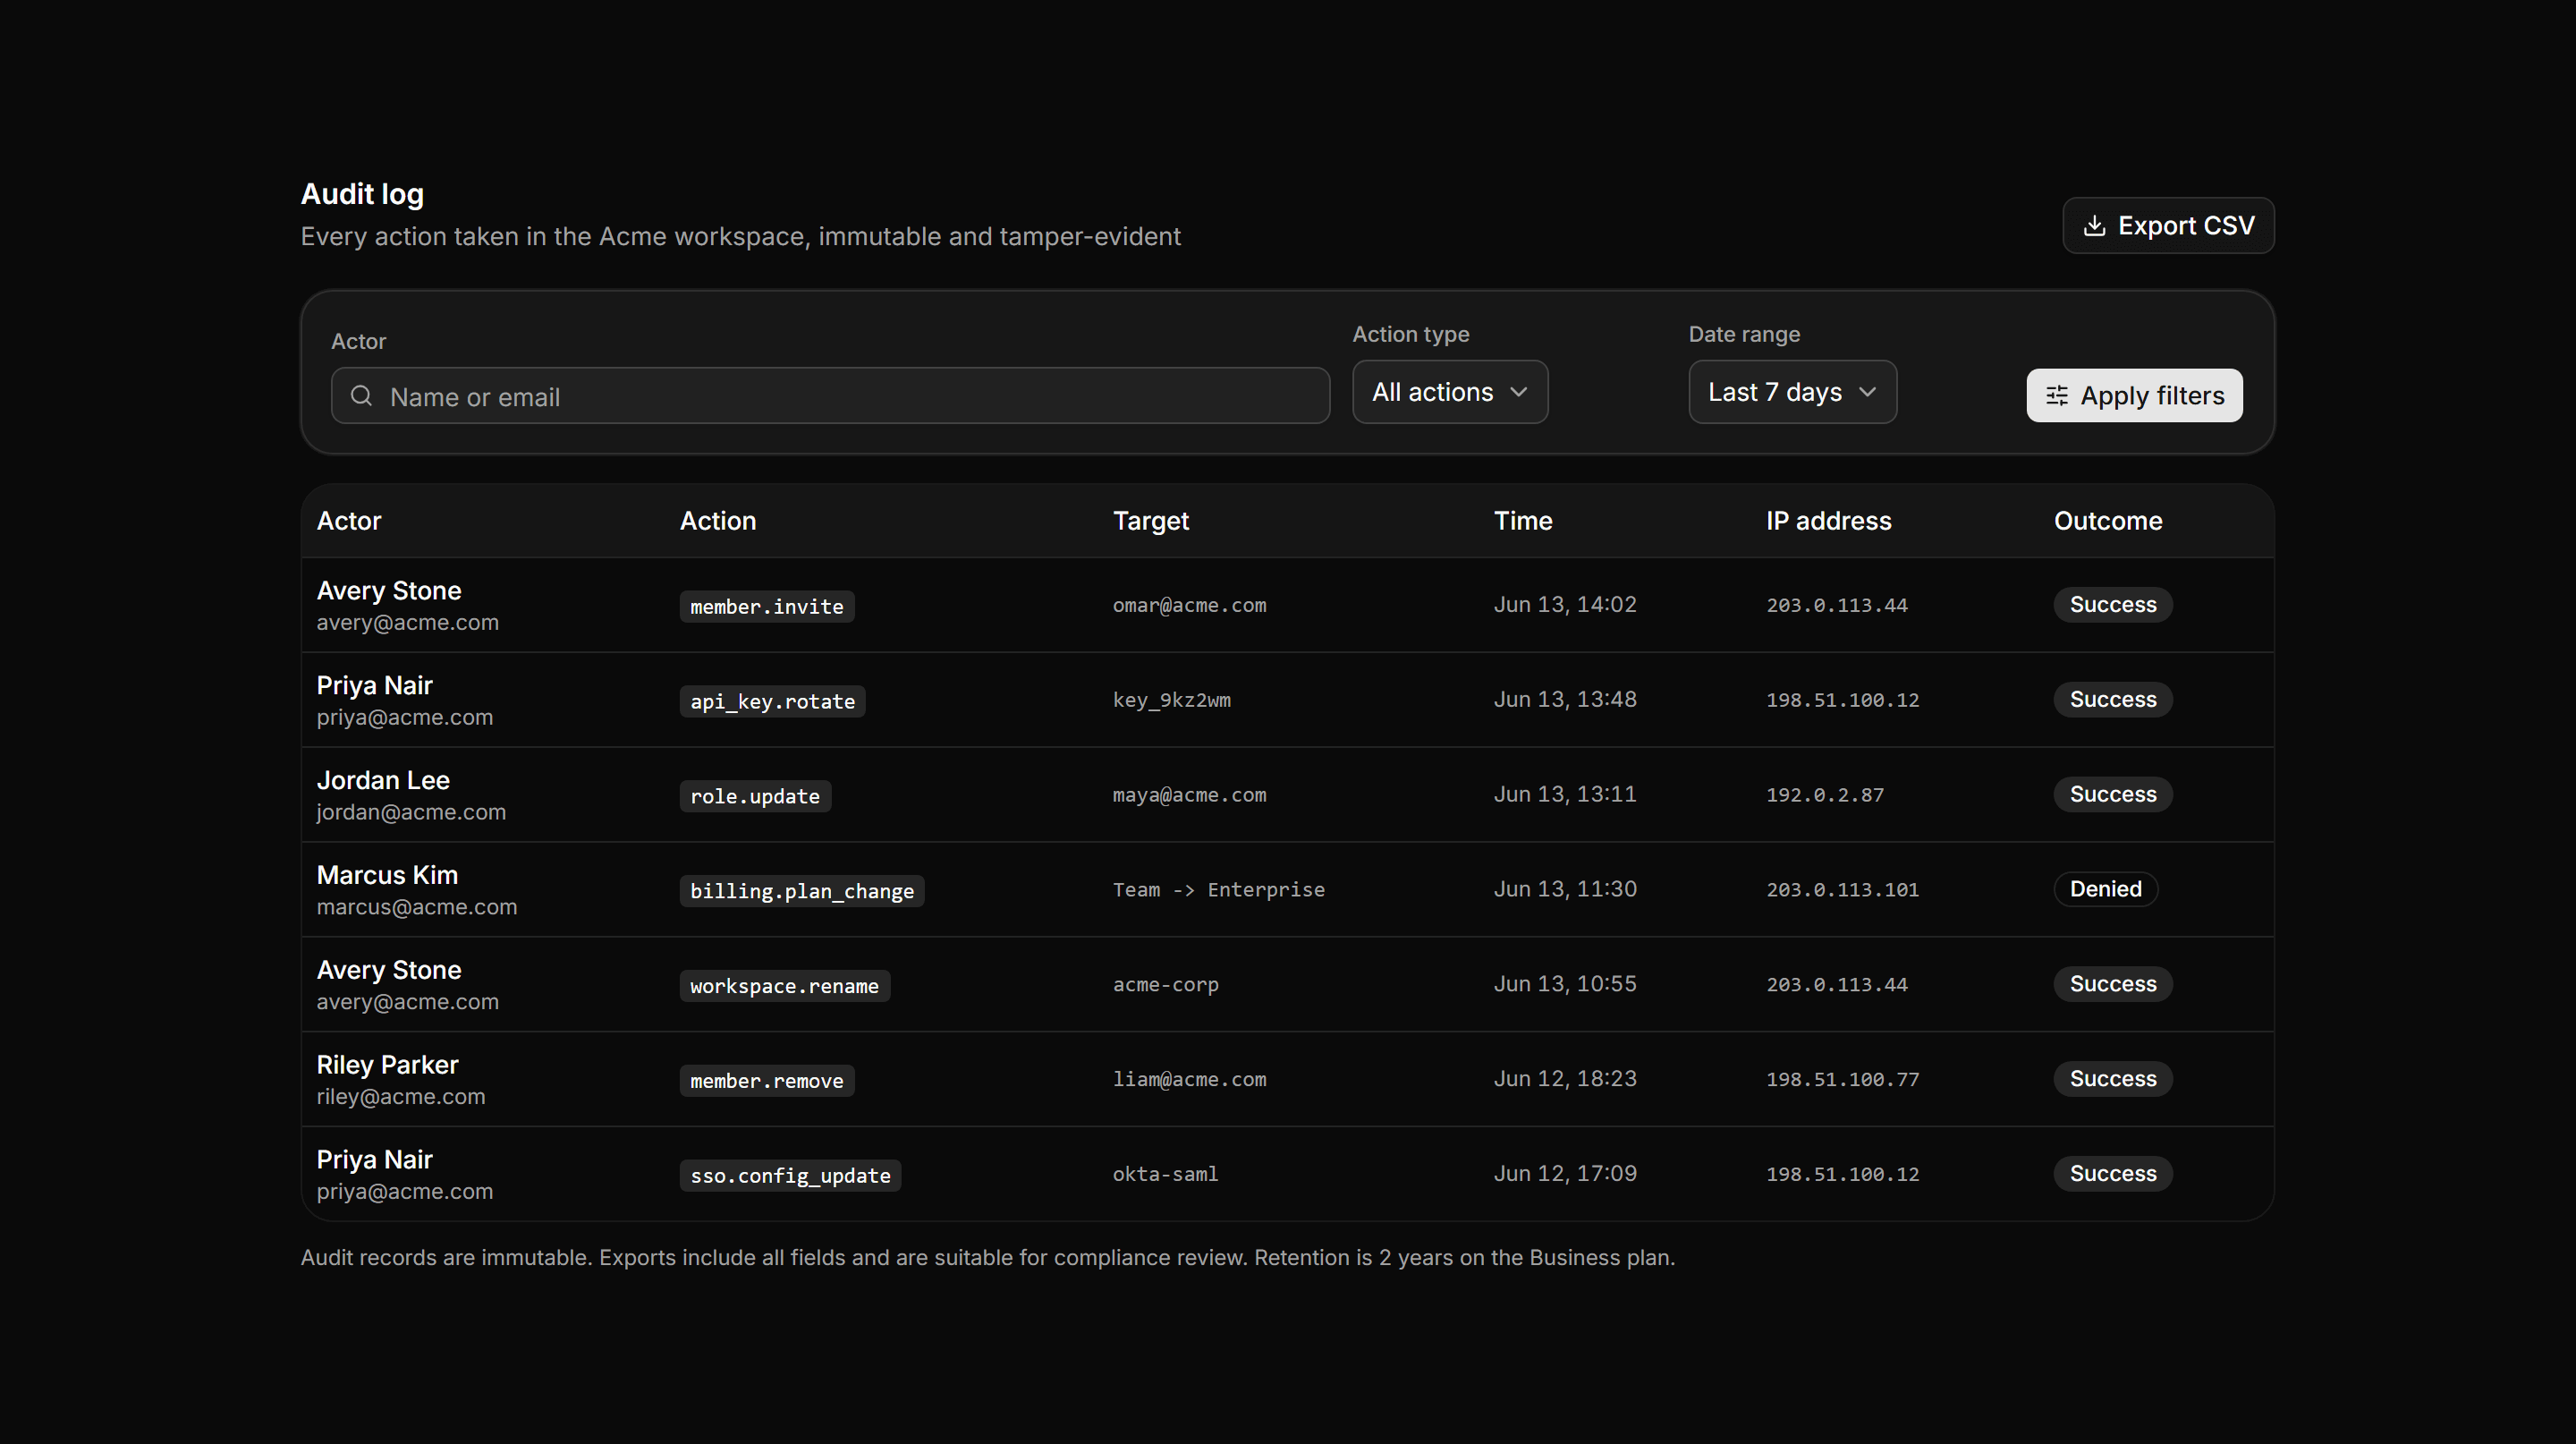Viewport: 2576px width, 1444px height.
Task: Click Success badge in the member.remove row
Action: (2113, 1079)
